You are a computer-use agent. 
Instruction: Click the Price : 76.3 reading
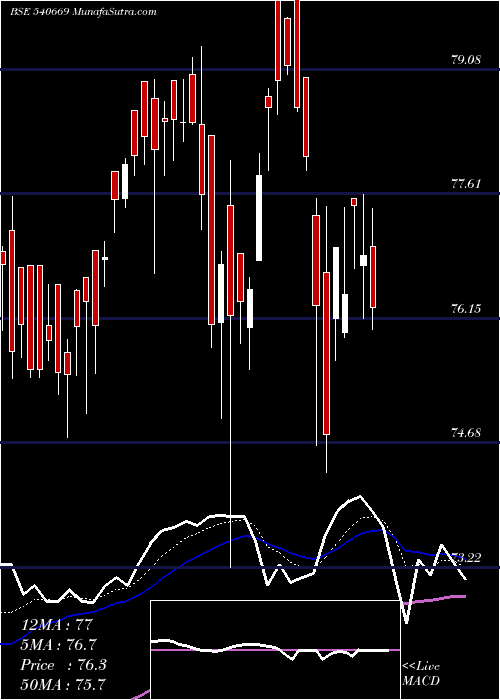click(63, 665)
